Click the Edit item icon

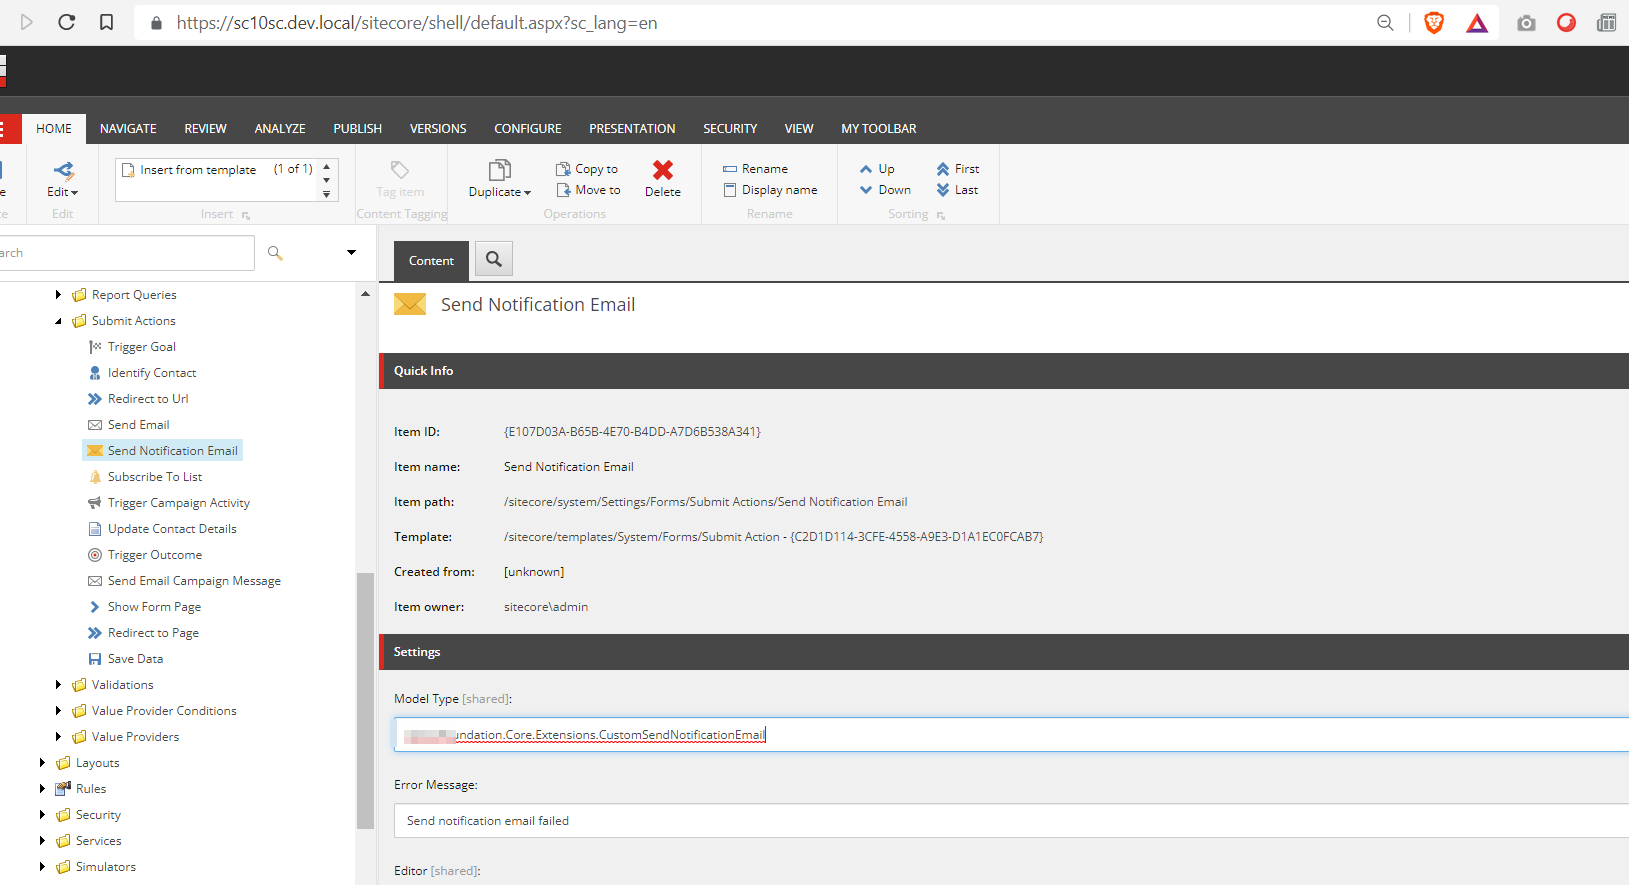64,170
